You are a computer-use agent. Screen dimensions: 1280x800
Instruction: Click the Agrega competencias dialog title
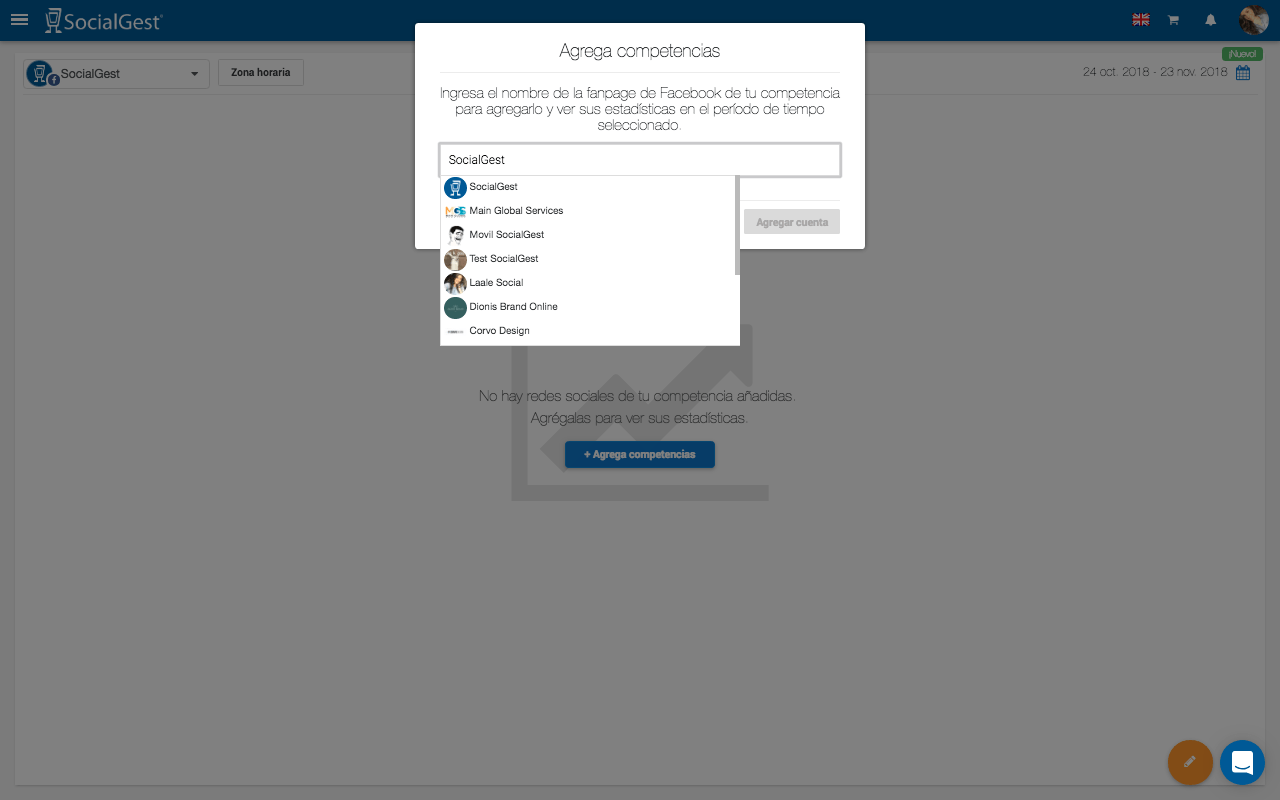tap(640, 51)
